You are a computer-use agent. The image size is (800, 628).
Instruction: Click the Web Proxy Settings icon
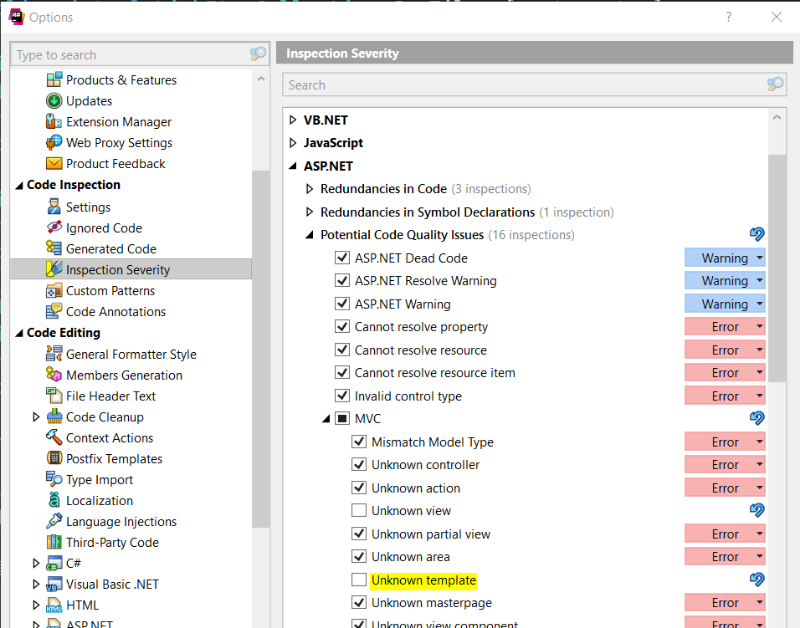pyautogui.click(x=55, y=143)
